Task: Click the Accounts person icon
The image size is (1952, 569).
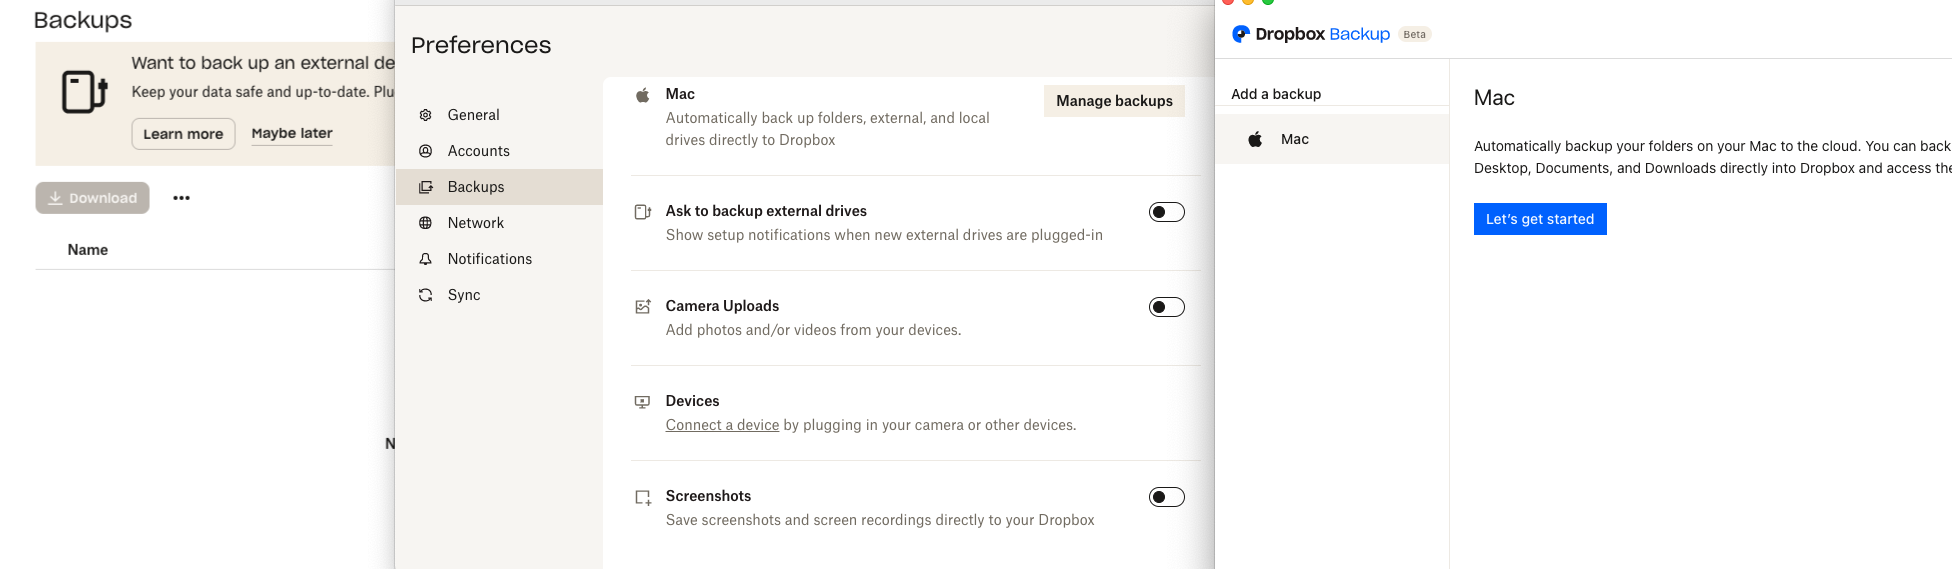Action: coord(426,151)
